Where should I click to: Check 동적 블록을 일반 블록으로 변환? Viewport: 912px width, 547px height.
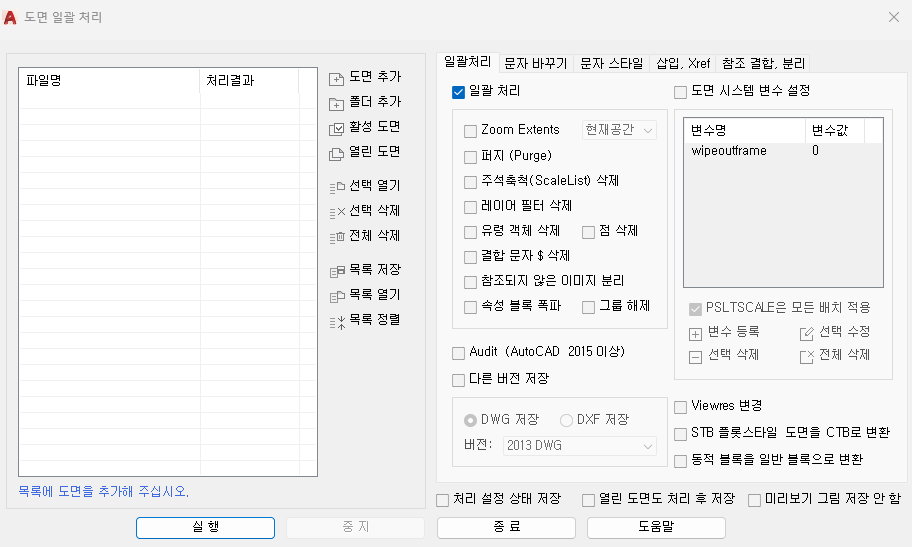680,461
